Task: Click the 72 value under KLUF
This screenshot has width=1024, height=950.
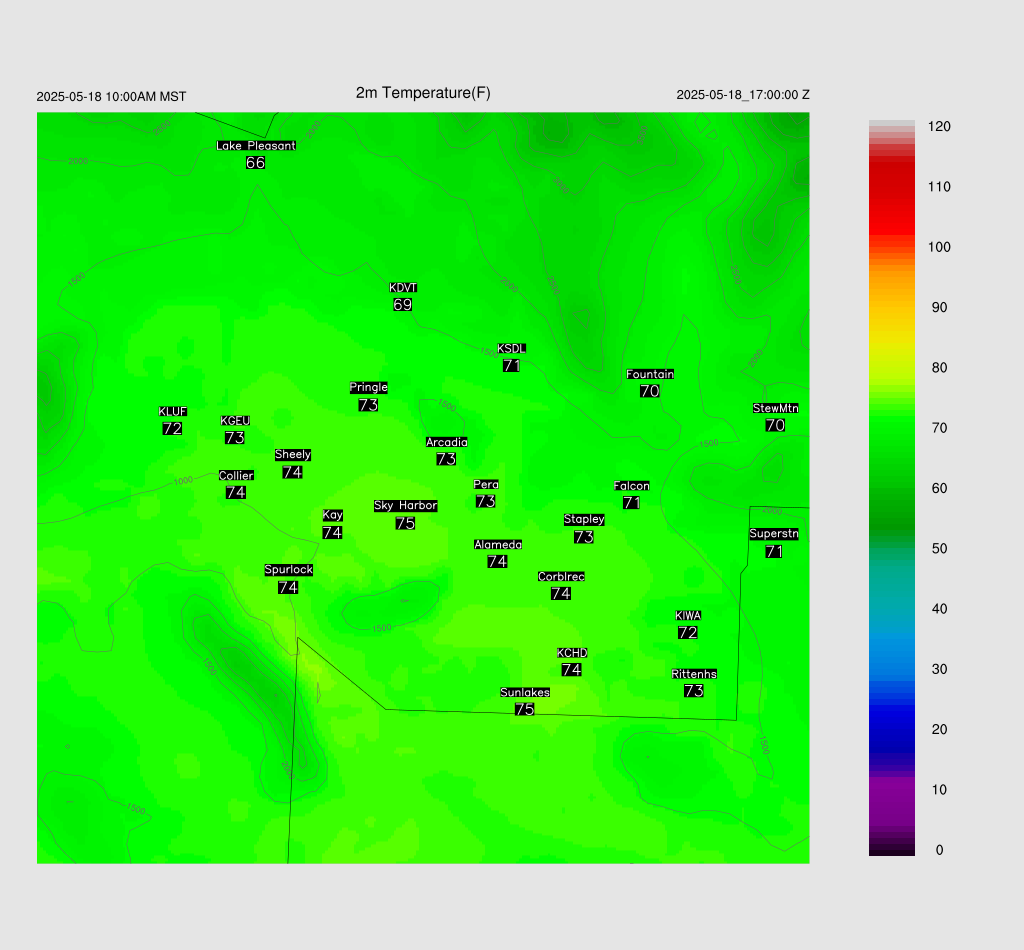Action: pos(172,428)
